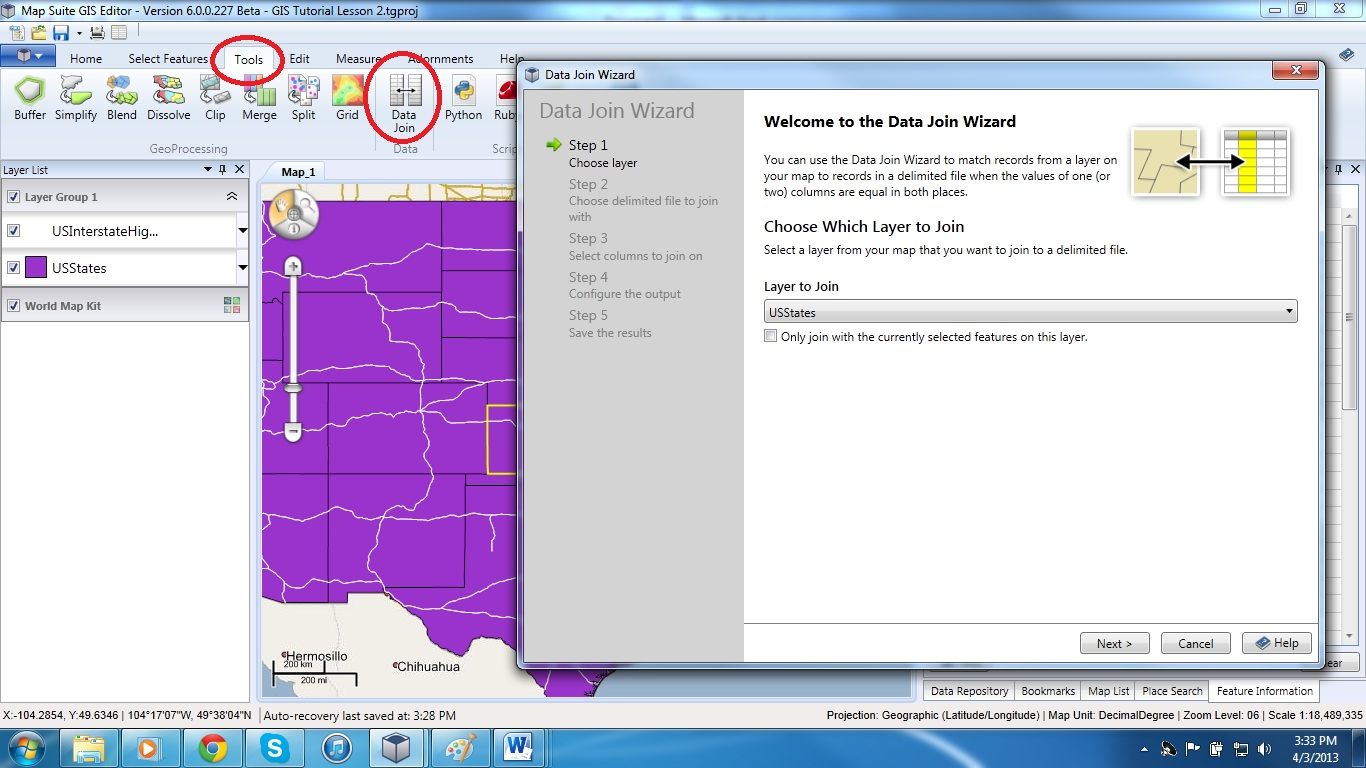Screen dimensions: 1366x768
Task: Open the Dissolve tool
Action: pyautogui.click(x=168, y=98)
